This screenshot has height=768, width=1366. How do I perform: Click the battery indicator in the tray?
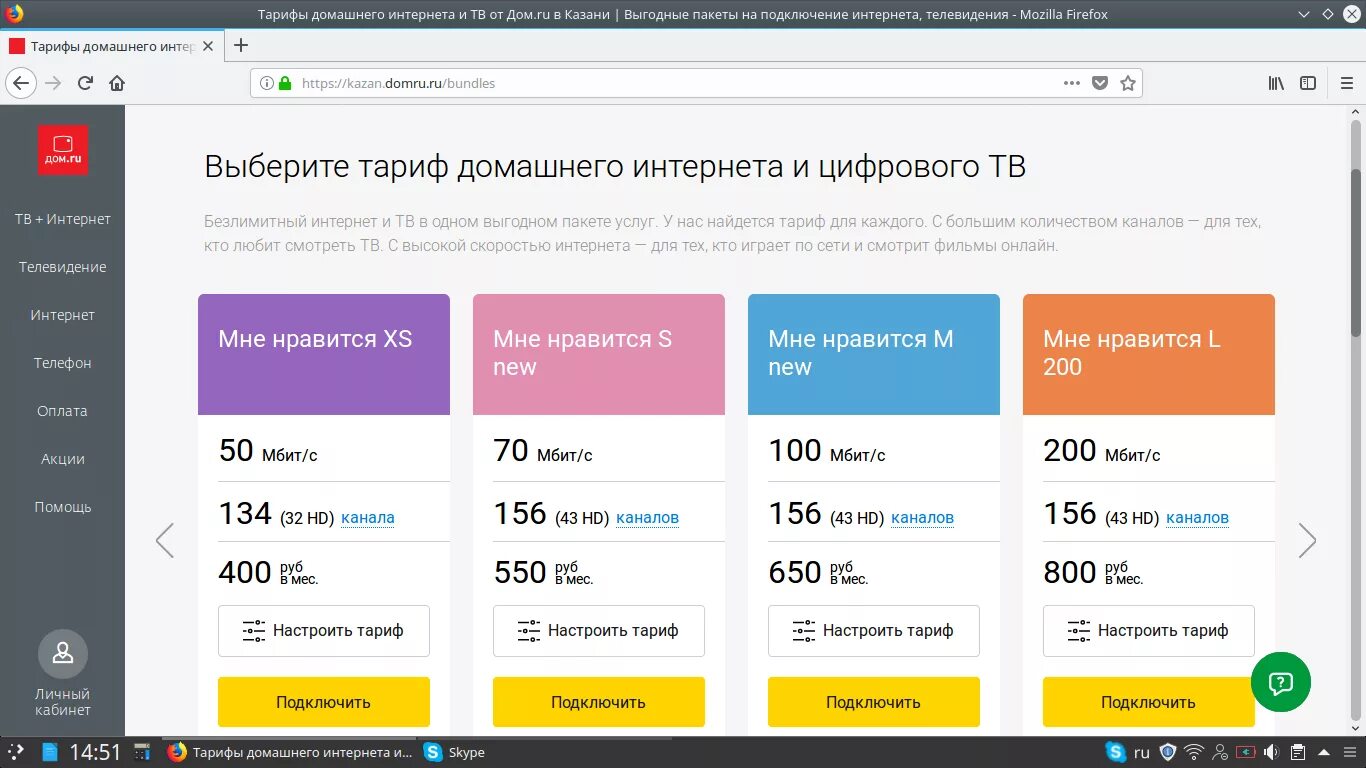click(x=1245, y=752)
